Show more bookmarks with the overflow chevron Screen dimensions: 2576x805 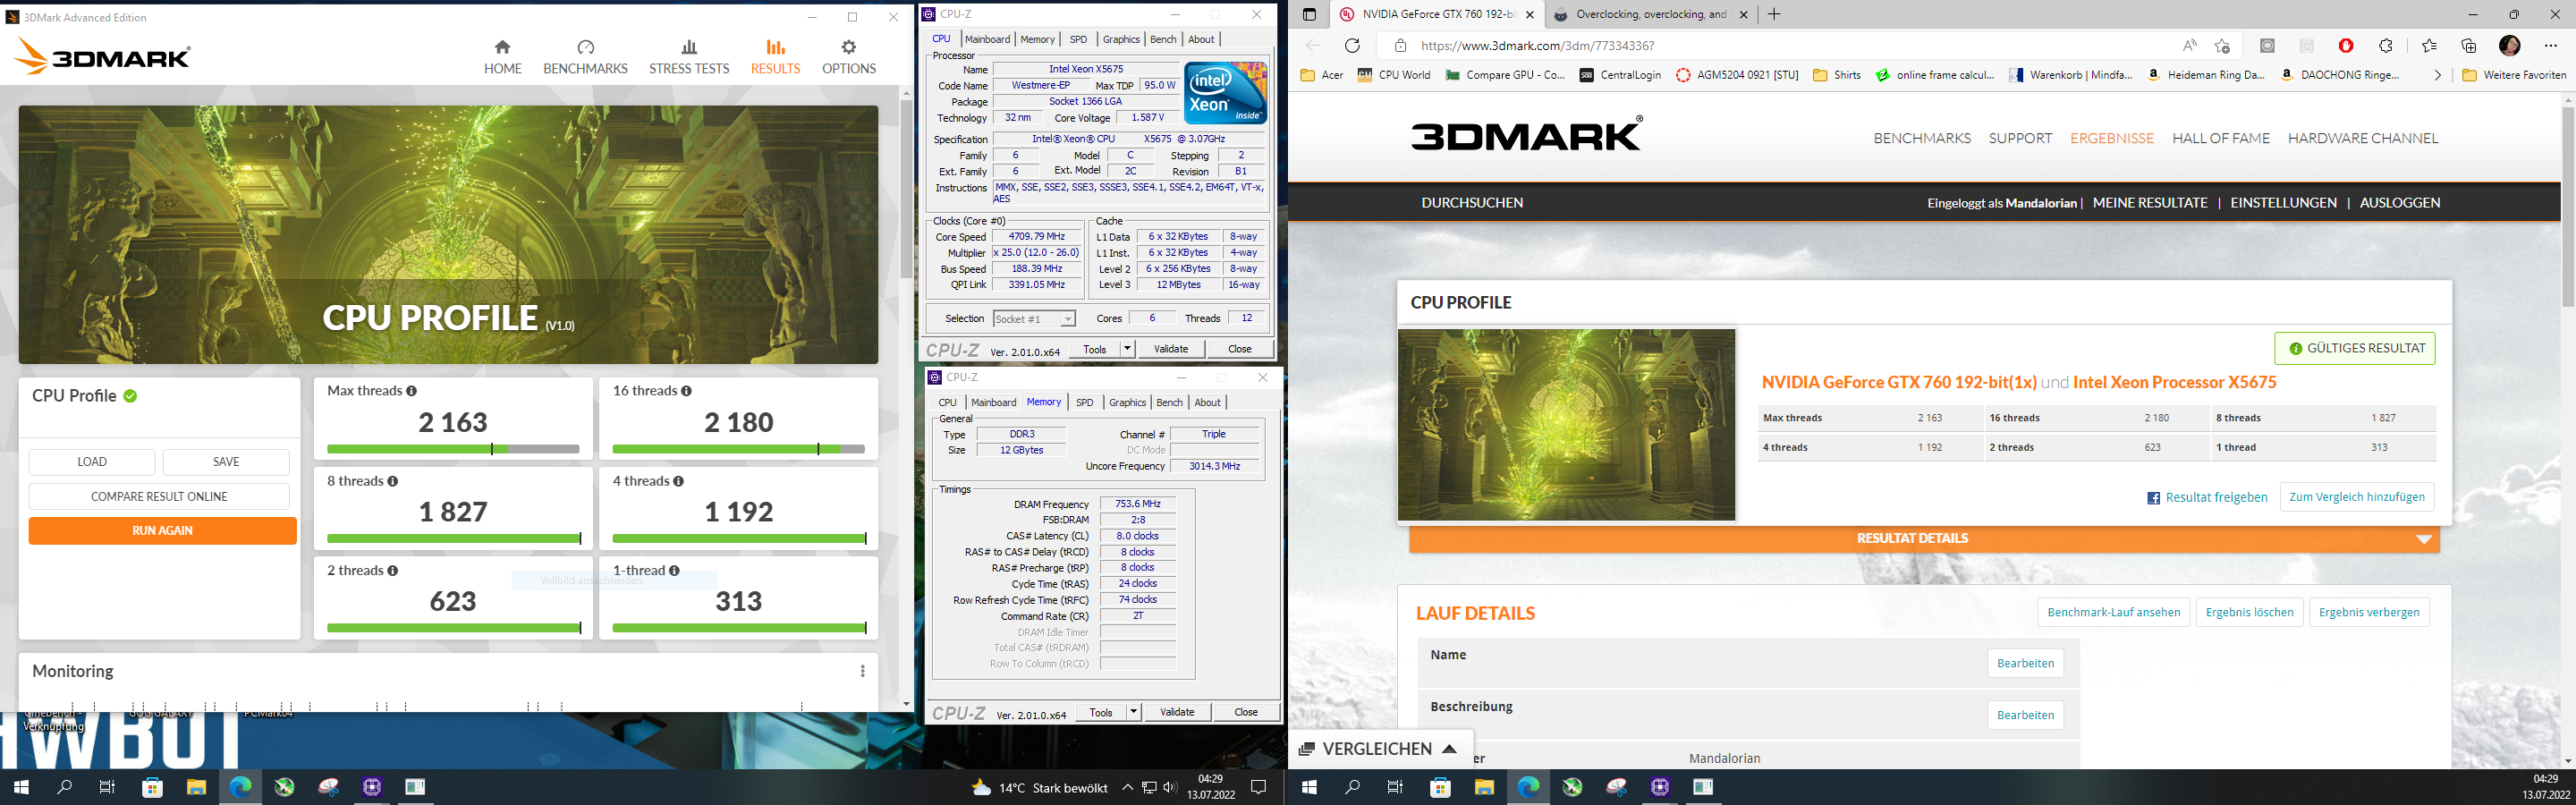point(2437,75)
